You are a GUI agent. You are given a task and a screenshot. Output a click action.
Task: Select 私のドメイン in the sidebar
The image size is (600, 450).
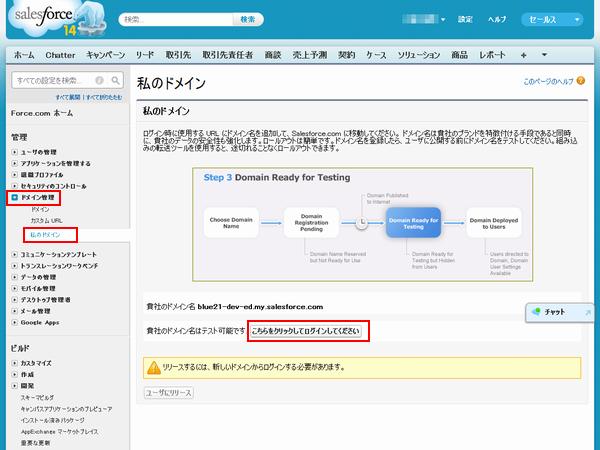click(45, 235)
